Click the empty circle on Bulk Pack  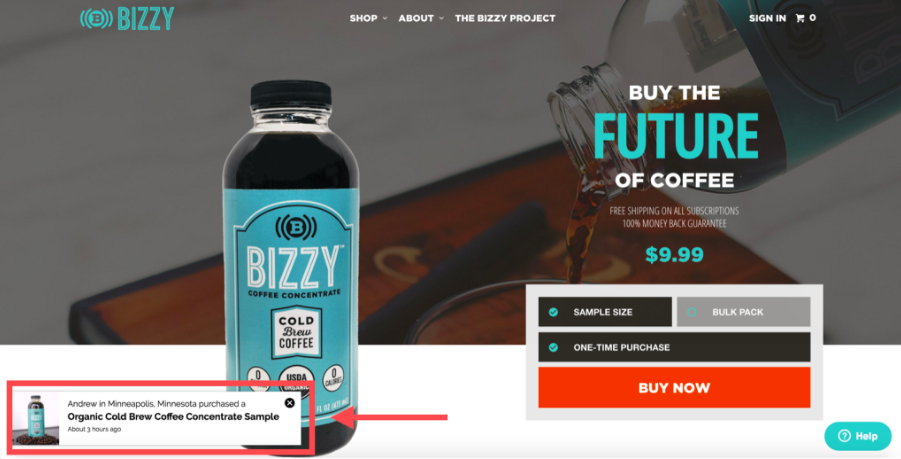[692, 312]
